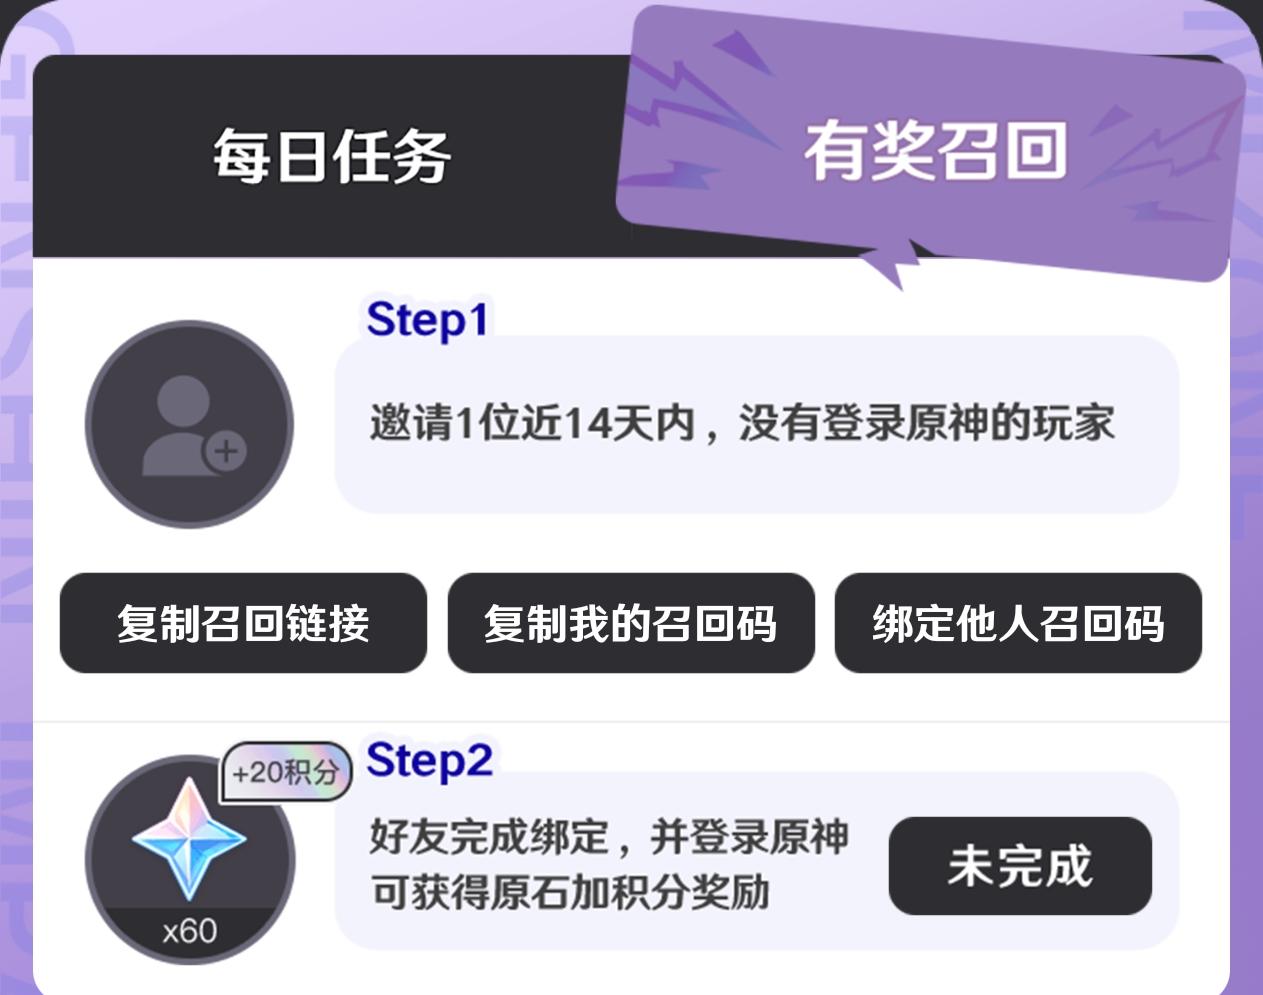Click the person silhouette in invite icon
This screenshot has width=1263, height=995.
coord(182,425)
